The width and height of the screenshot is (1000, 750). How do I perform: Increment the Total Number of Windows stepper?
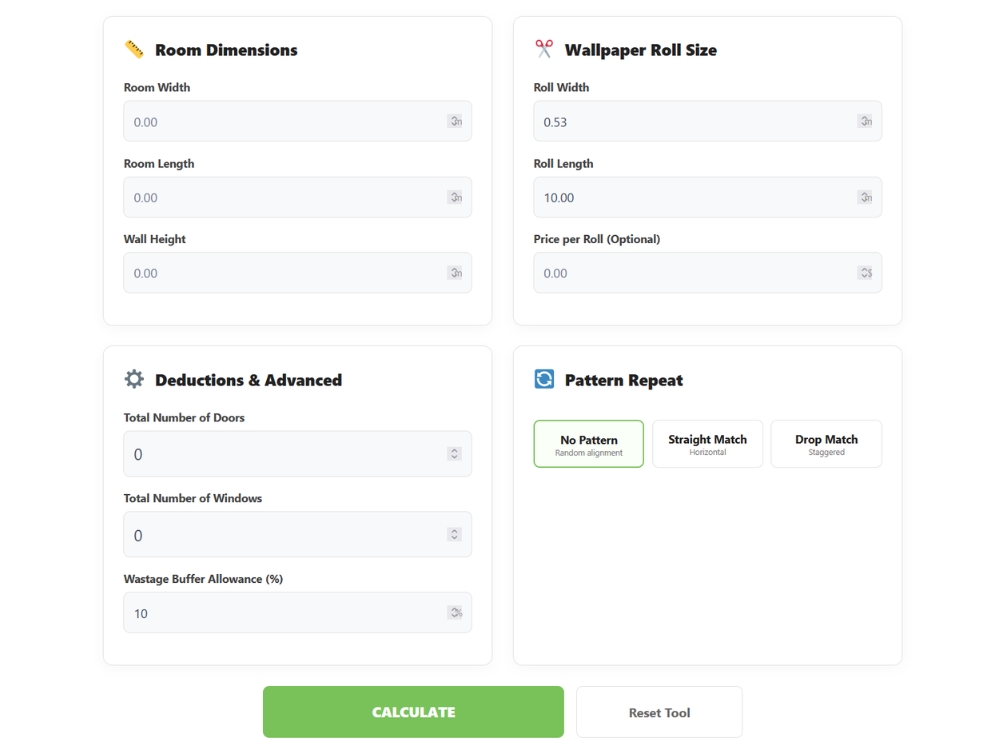[456, 530]
